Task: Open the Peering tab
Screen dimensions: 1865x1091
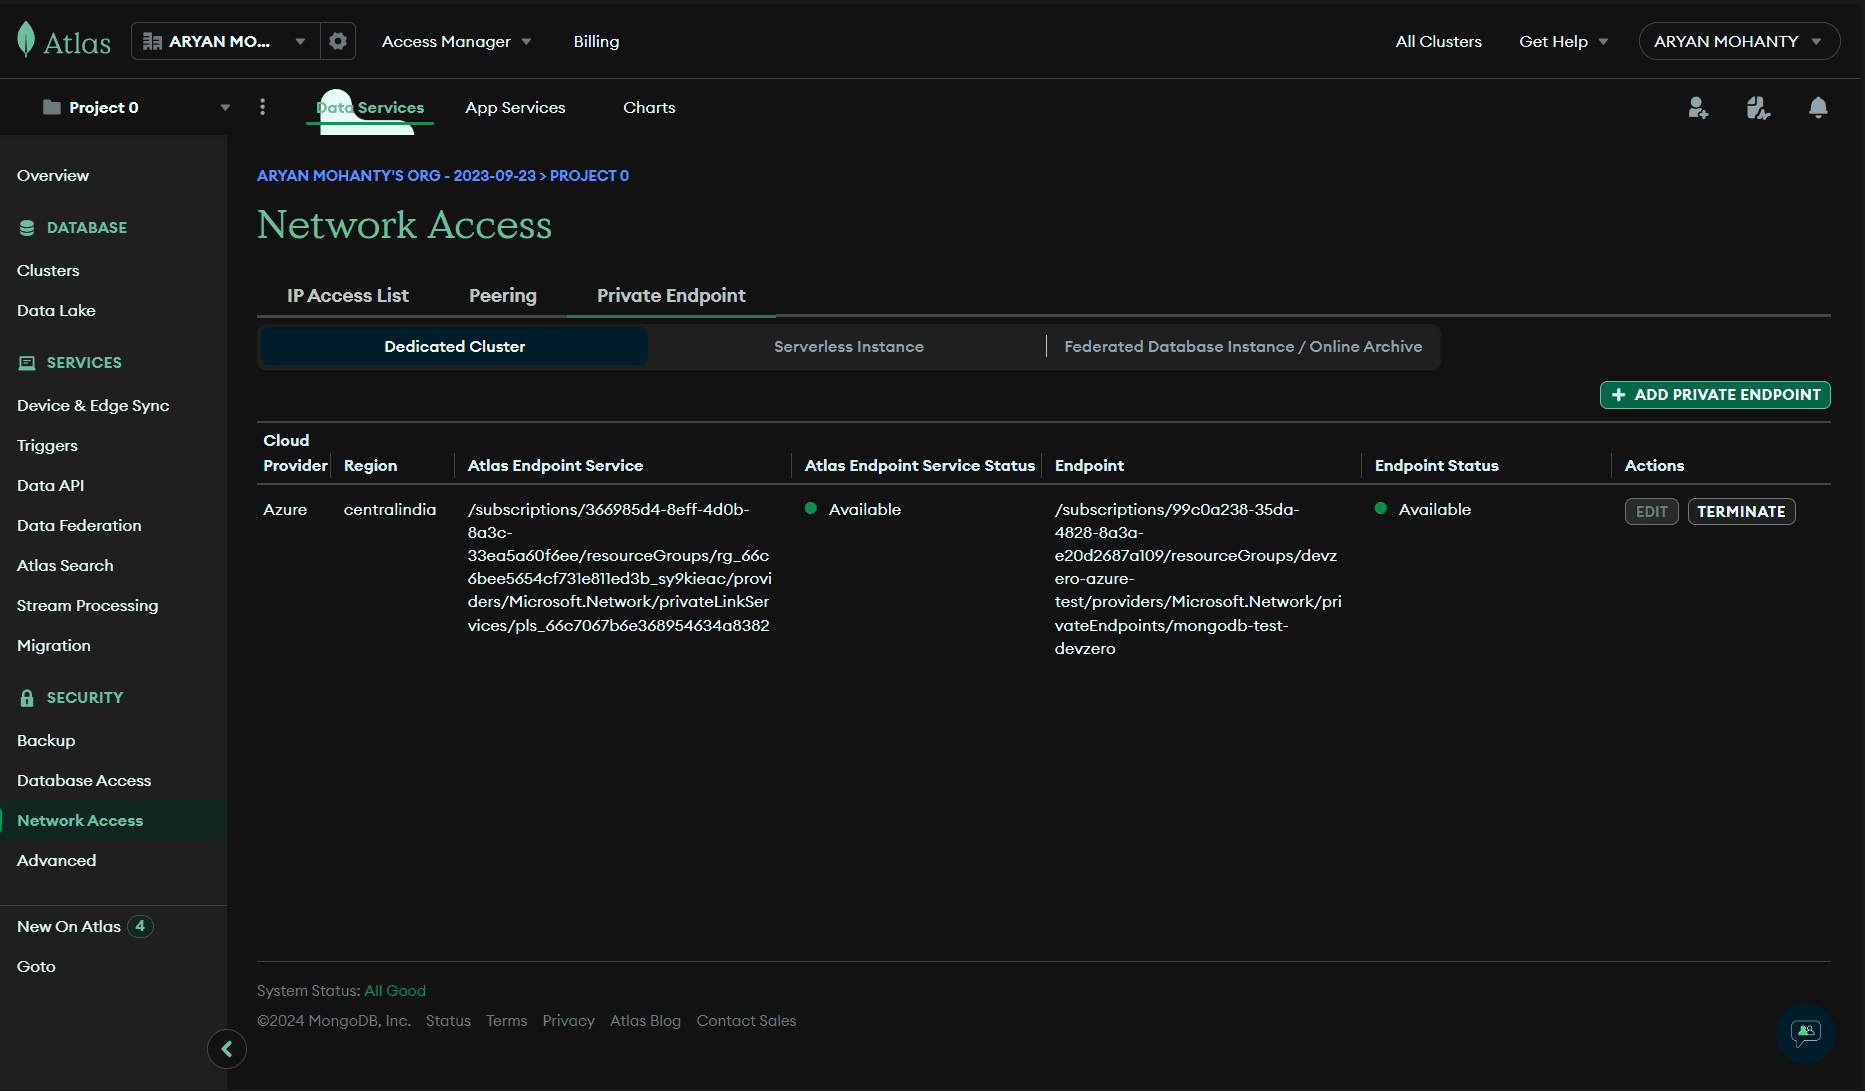Action: click(x=503, y=295)
